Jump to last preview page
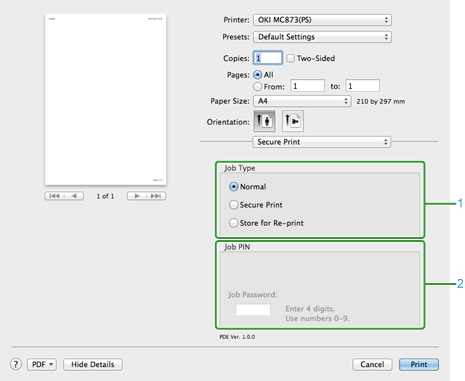This screenshot has width=465, height=381. coord(156,196)
